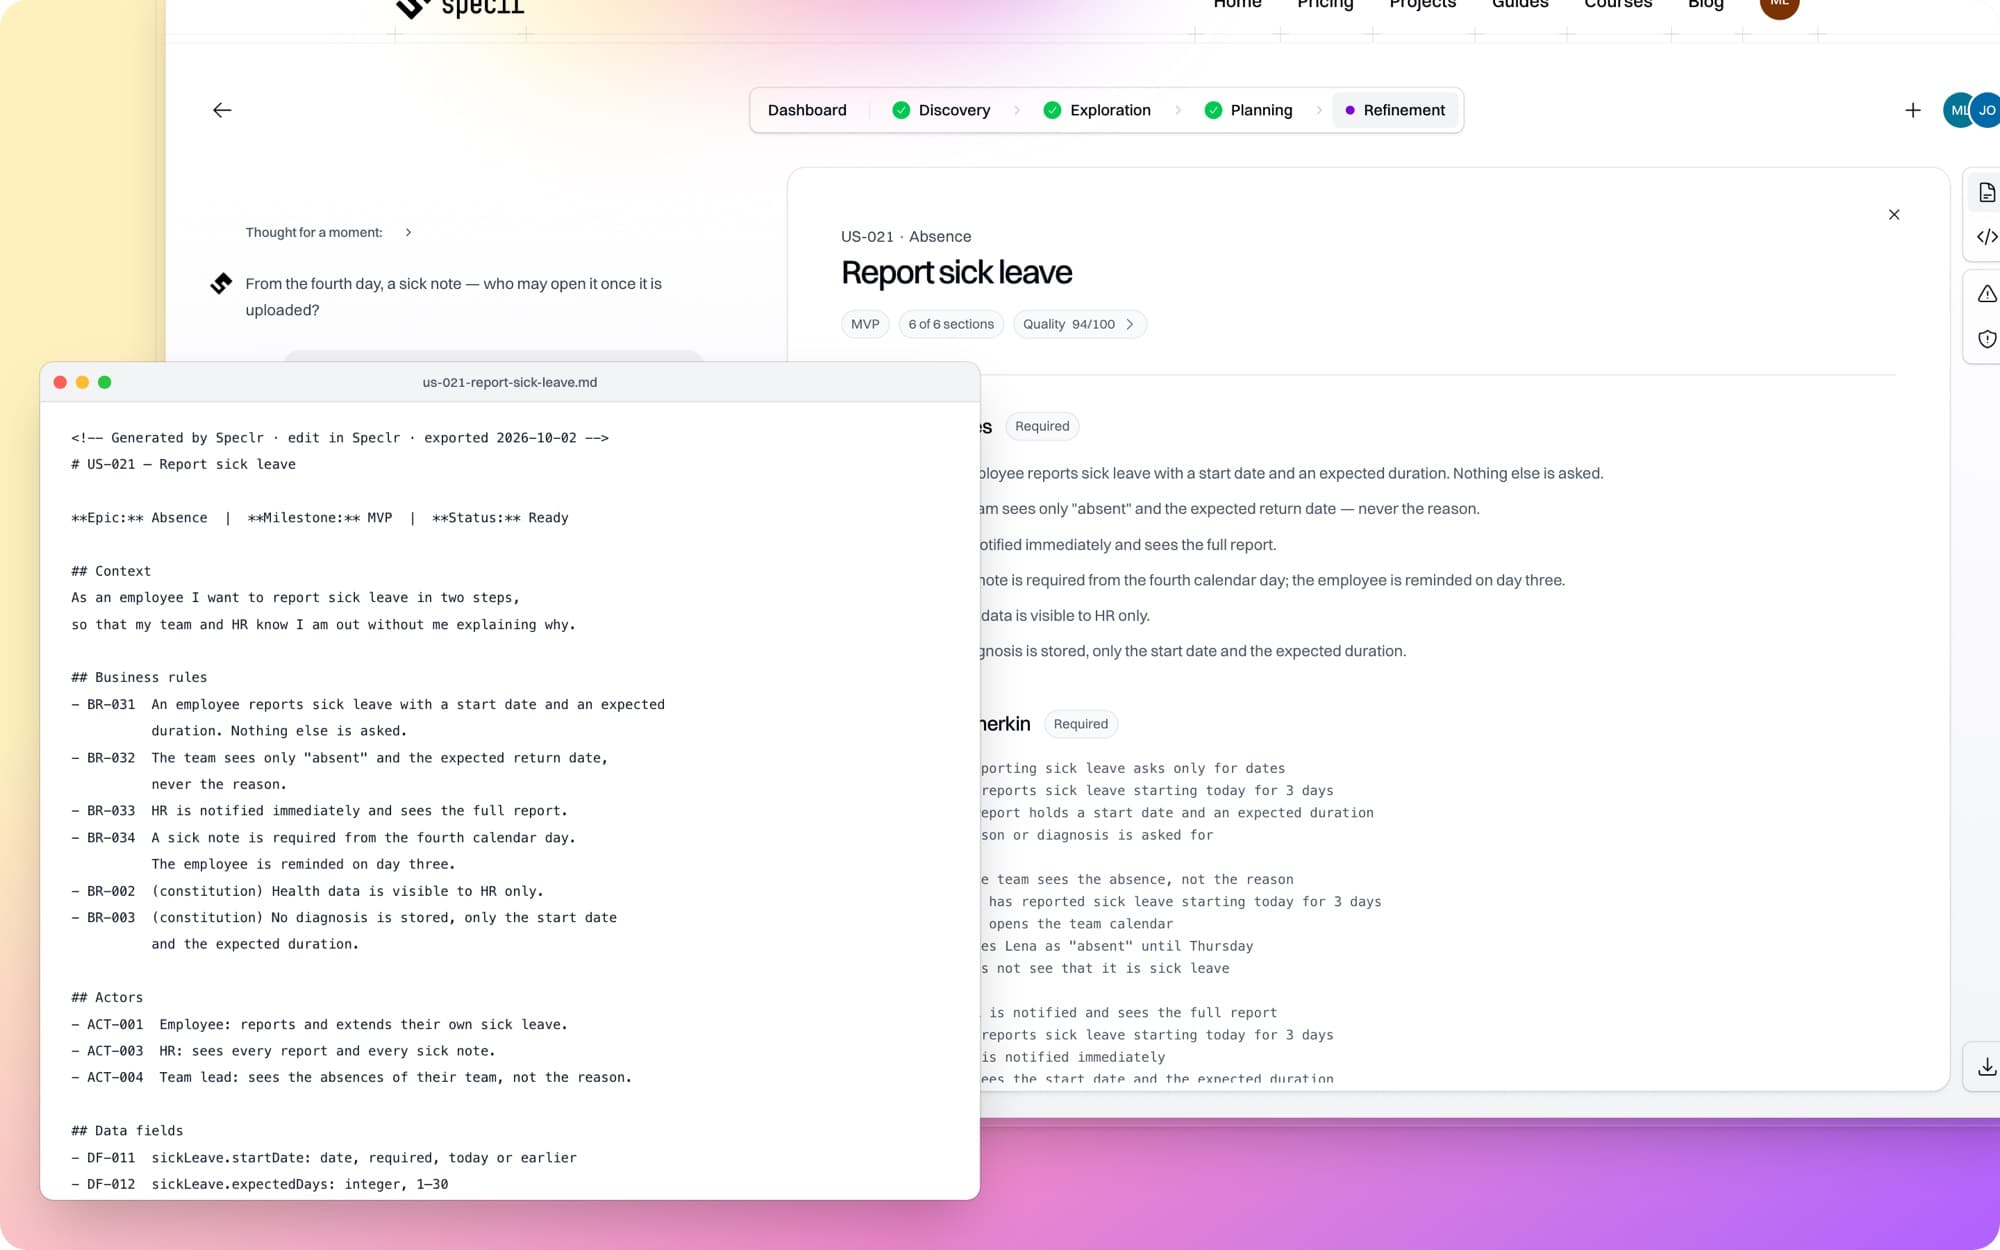The image size is (2000, 1250).
Task: Expand the Quality 94/100 chip
Action: (x=1079, y=324)
